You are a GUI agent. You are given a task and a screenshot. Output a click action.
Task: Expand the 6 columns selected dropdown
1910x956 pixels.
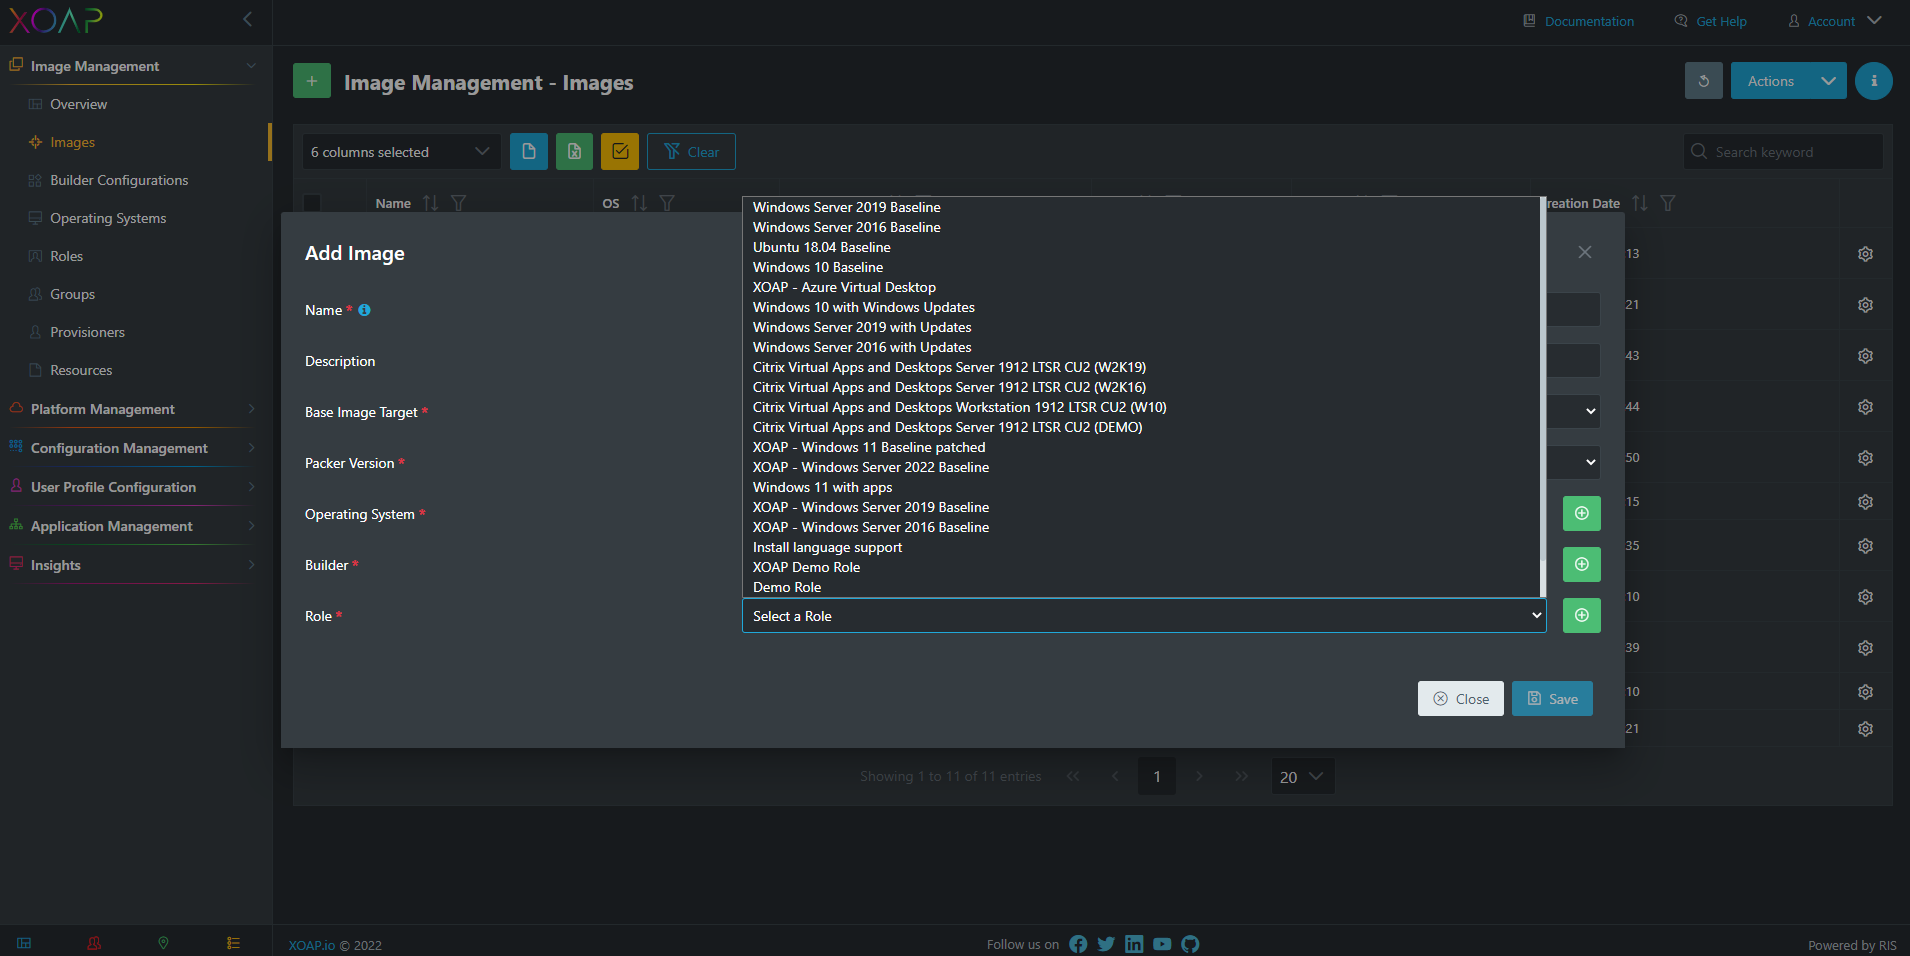tap(402, 152)
